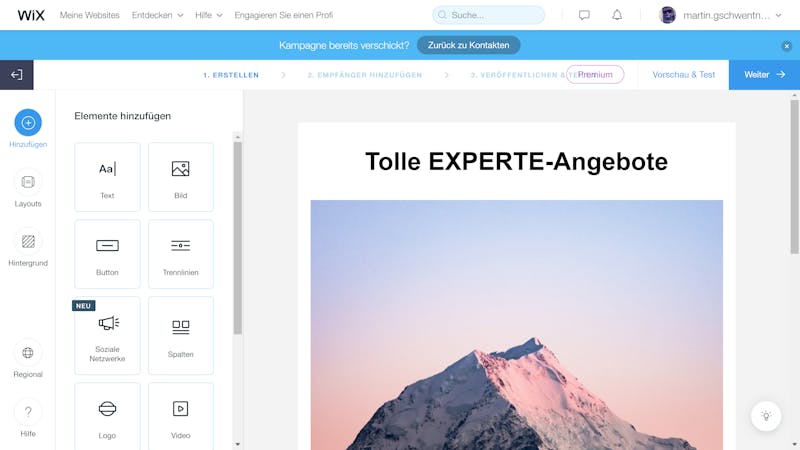Select step 1. Erstellen
The image size is (800, 450).
pos(231,75)
